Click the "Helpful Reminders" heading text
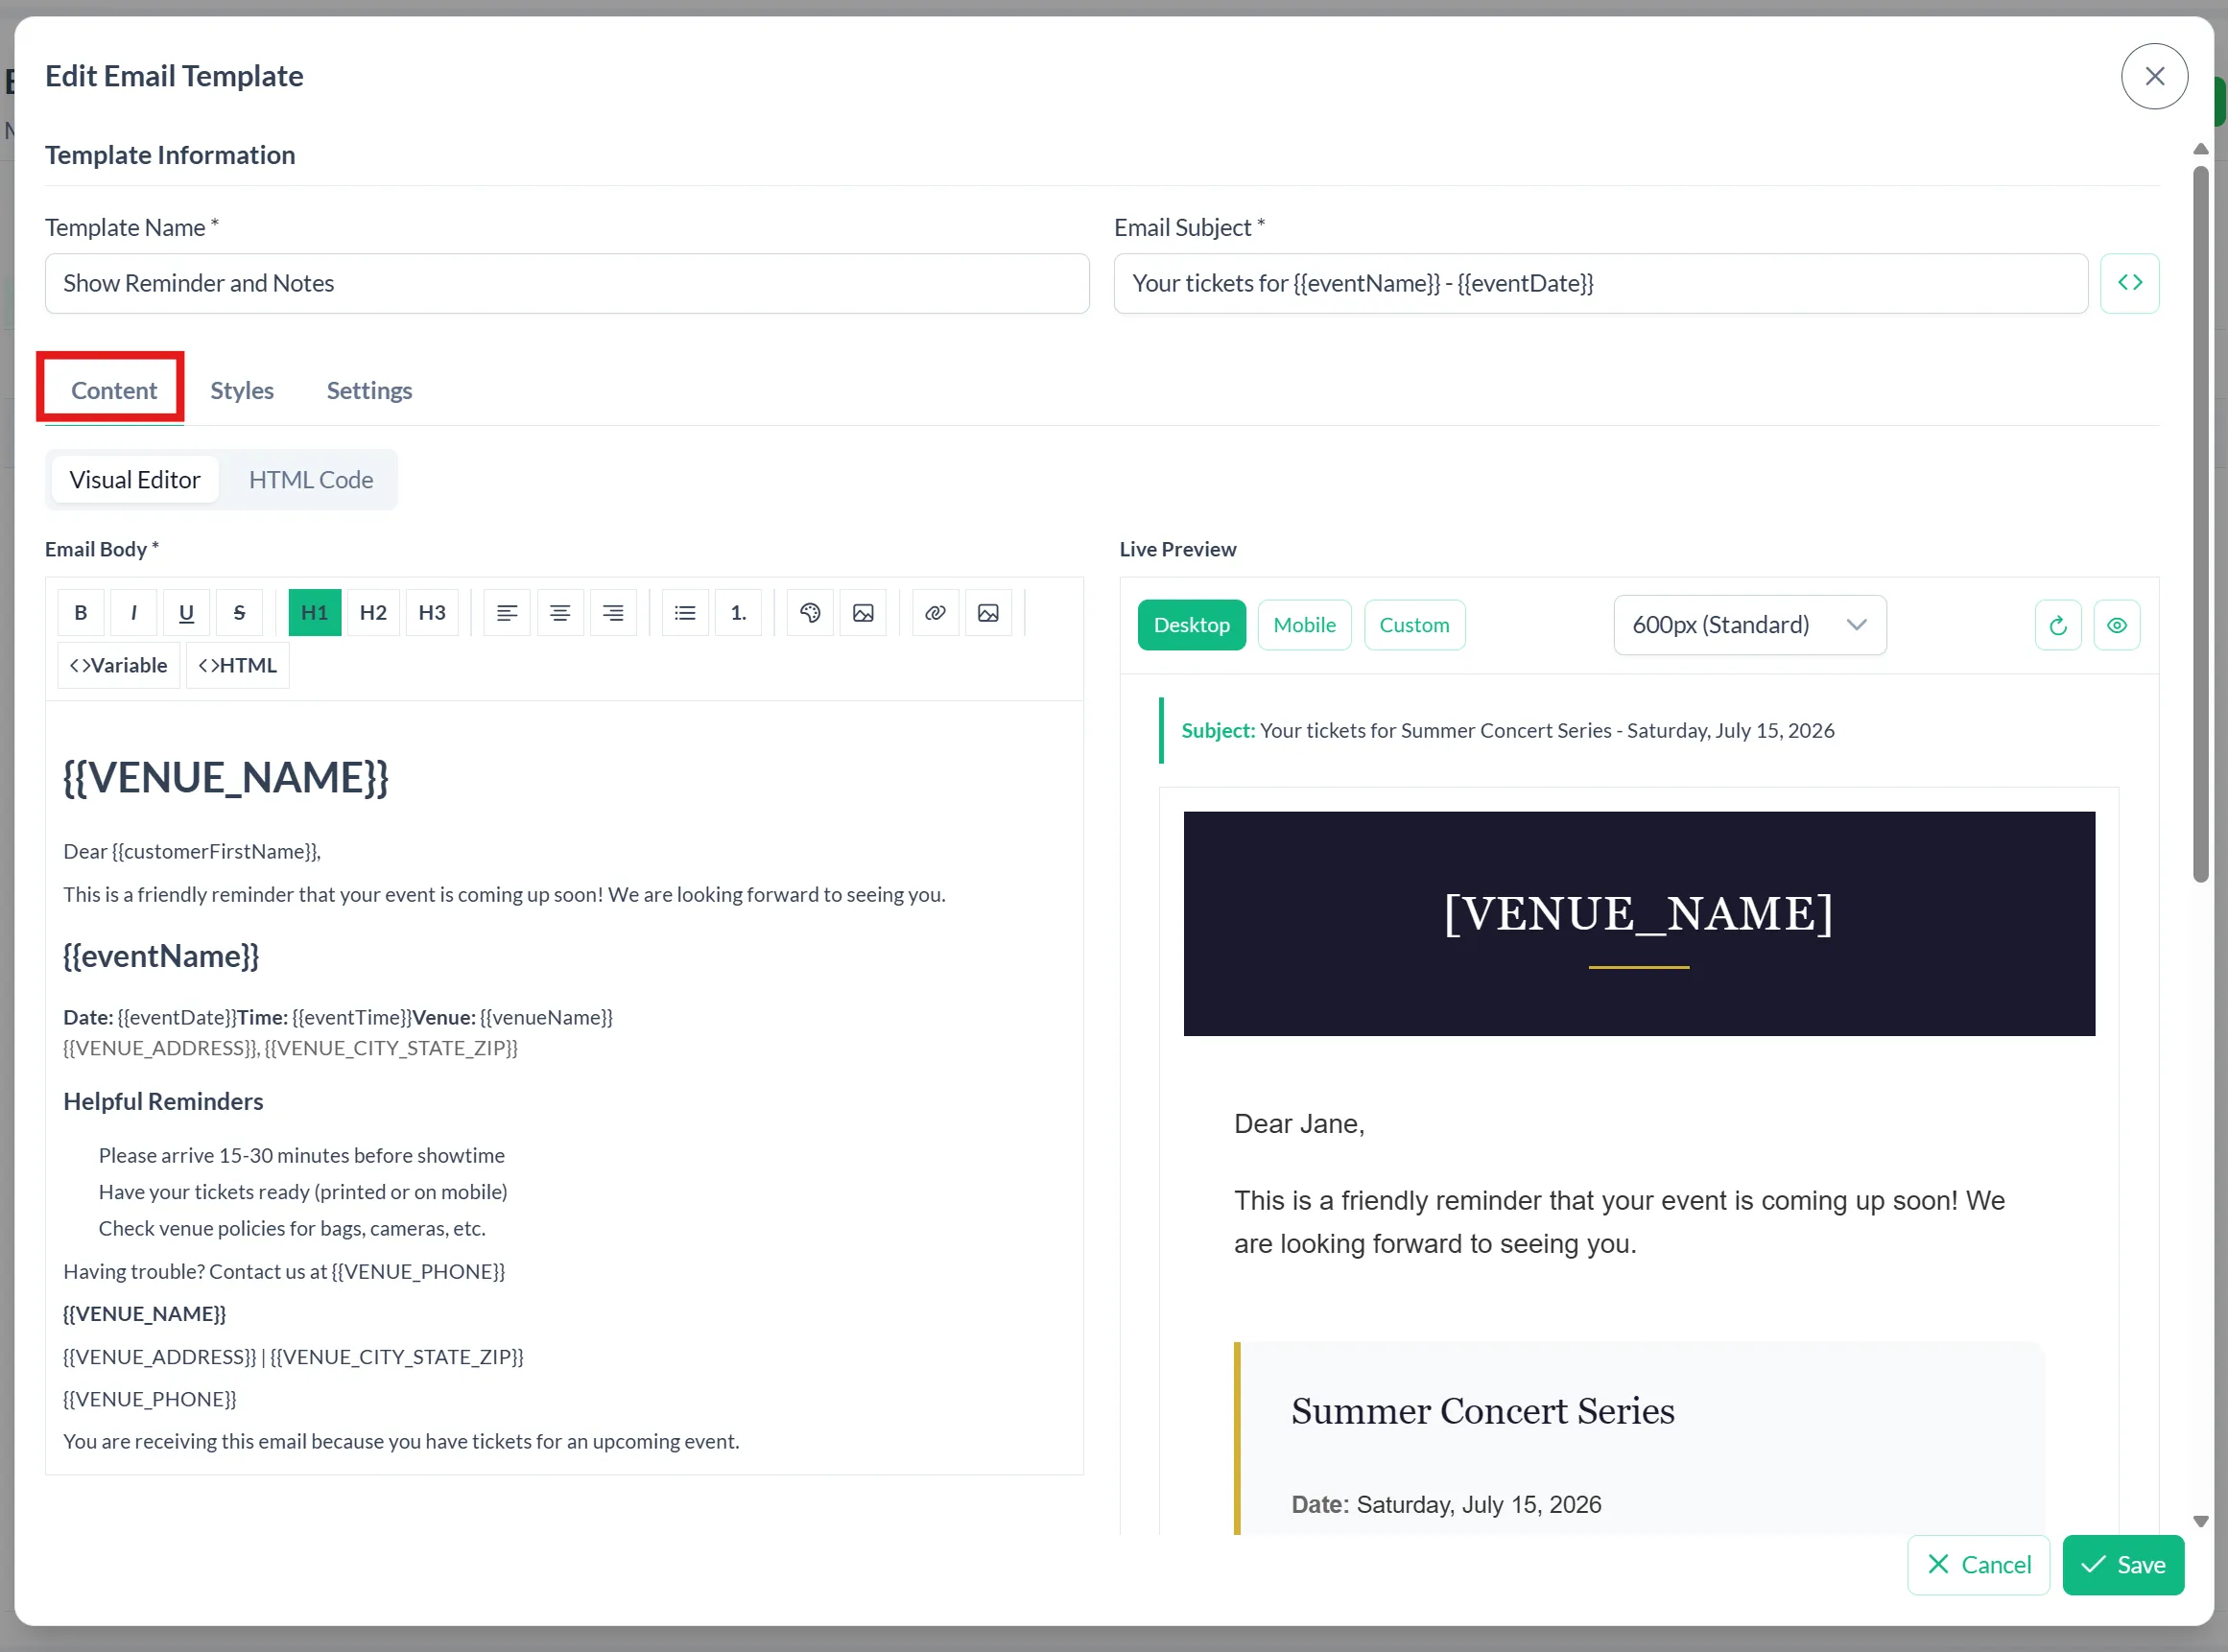The height and width of the screenshot is (1652, 2228). (x=163, y=1102)
